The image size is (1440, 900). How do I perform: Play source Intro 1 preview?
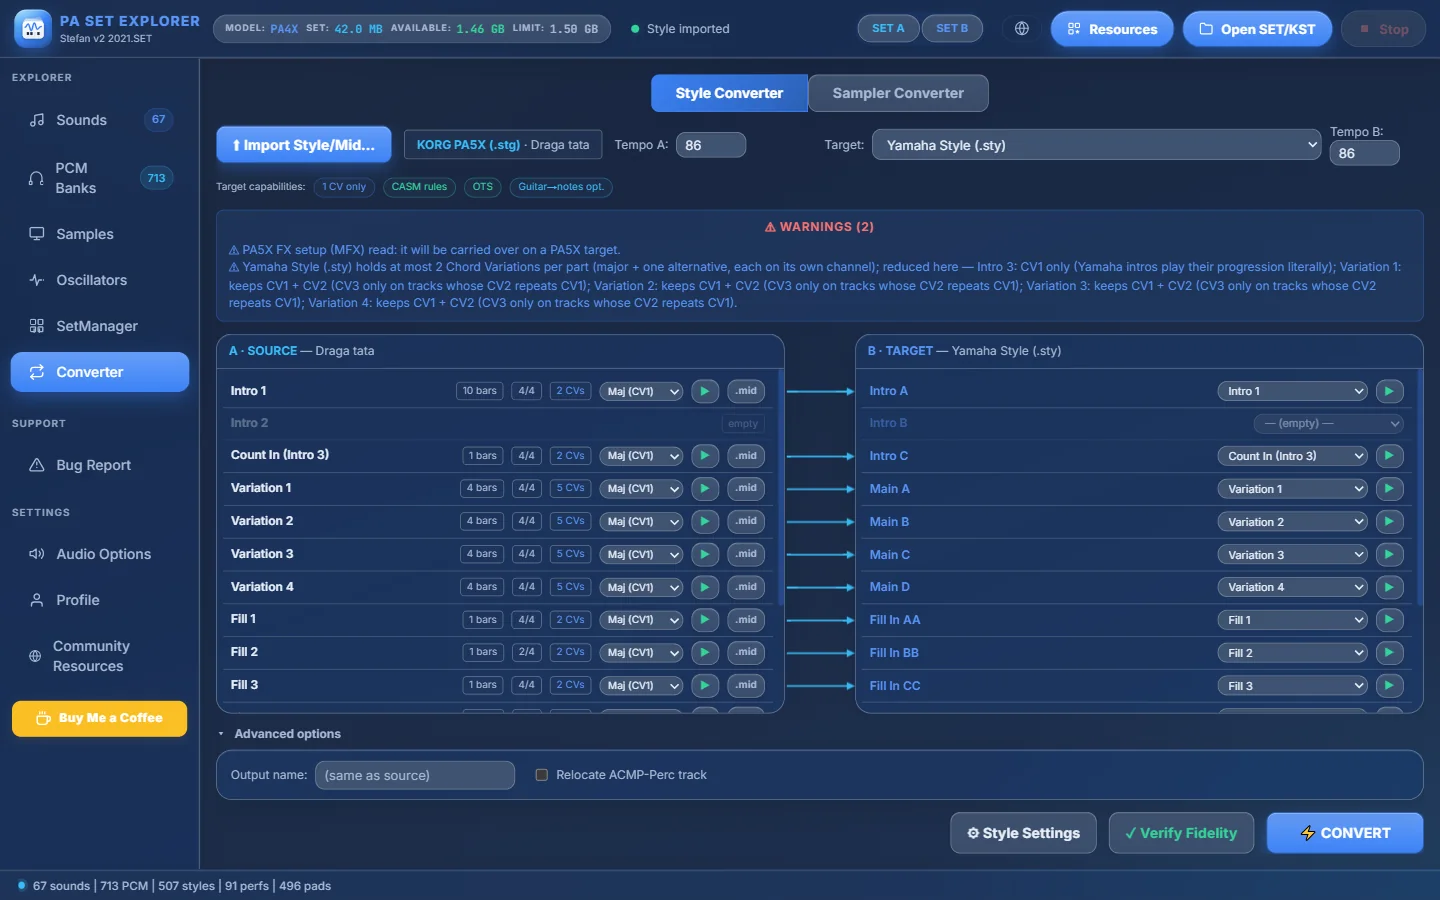tap(705, 391)
